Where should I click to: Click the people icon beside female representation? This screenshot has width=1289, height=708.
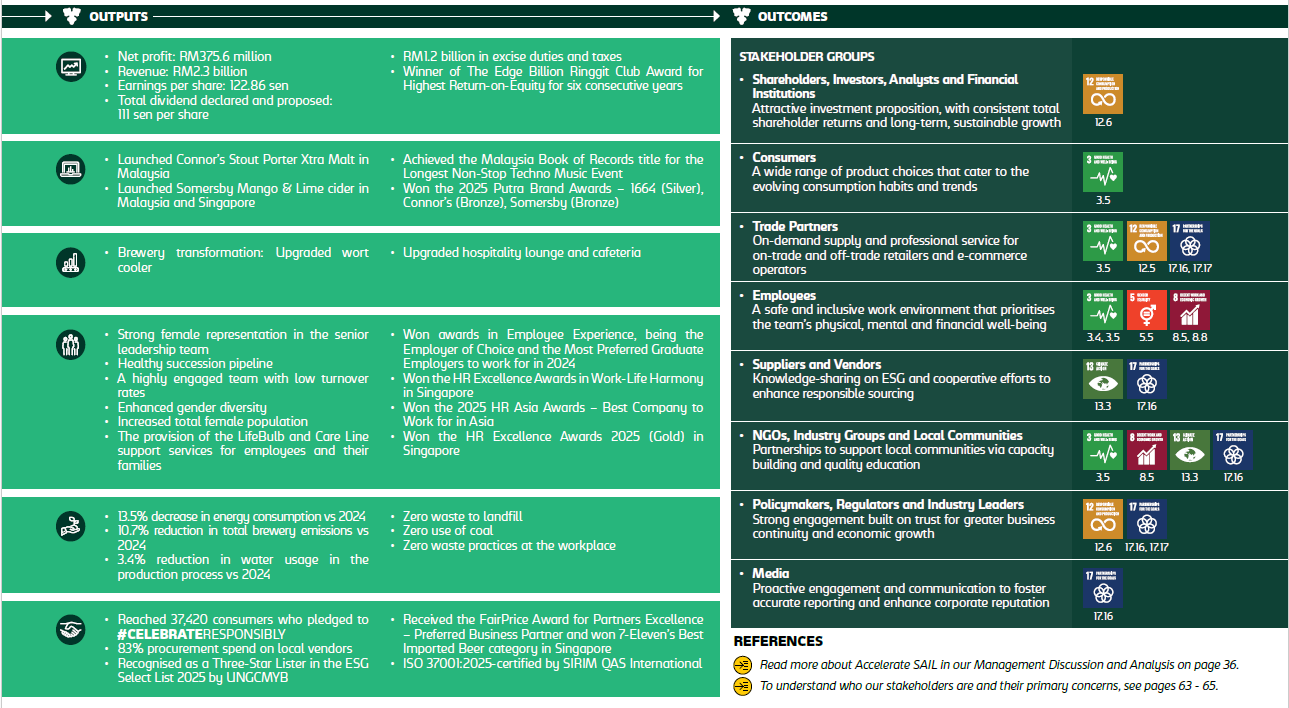71,344
